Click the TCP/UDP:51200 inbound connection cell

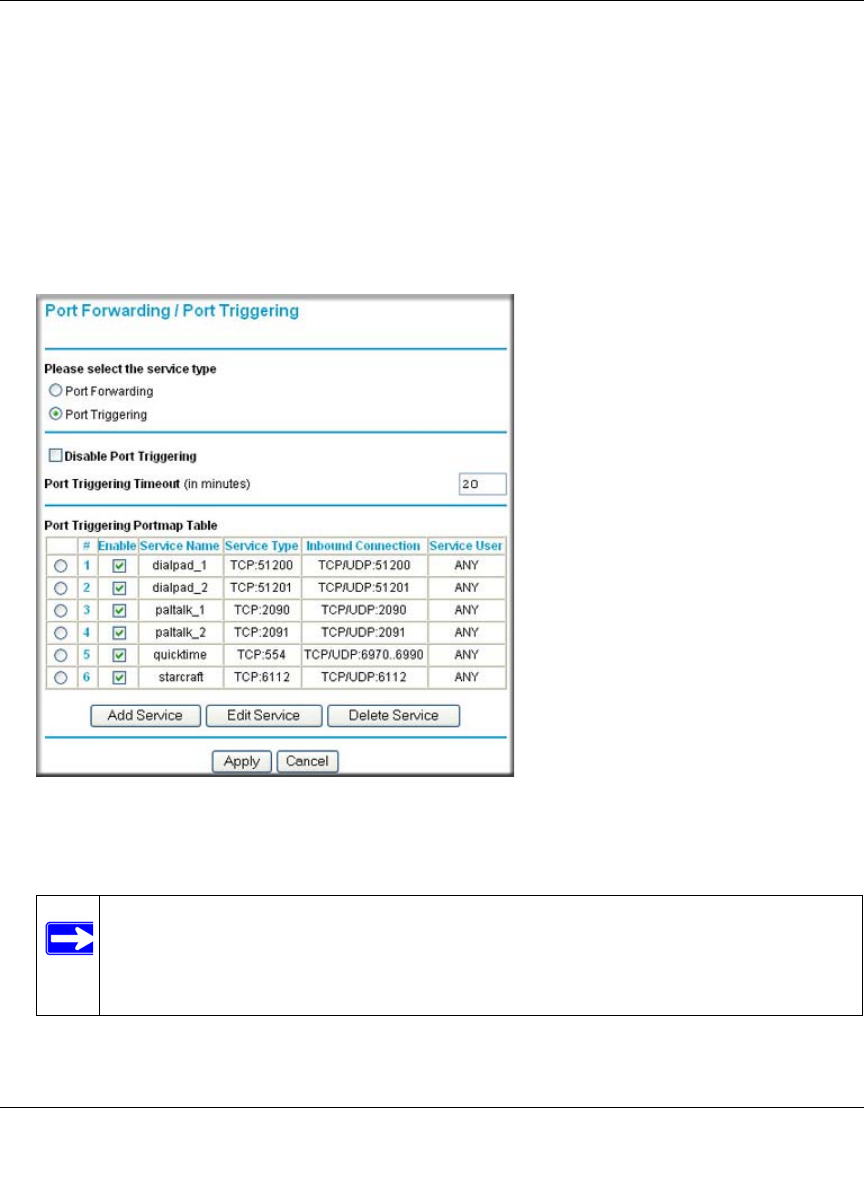coord(364,565)
